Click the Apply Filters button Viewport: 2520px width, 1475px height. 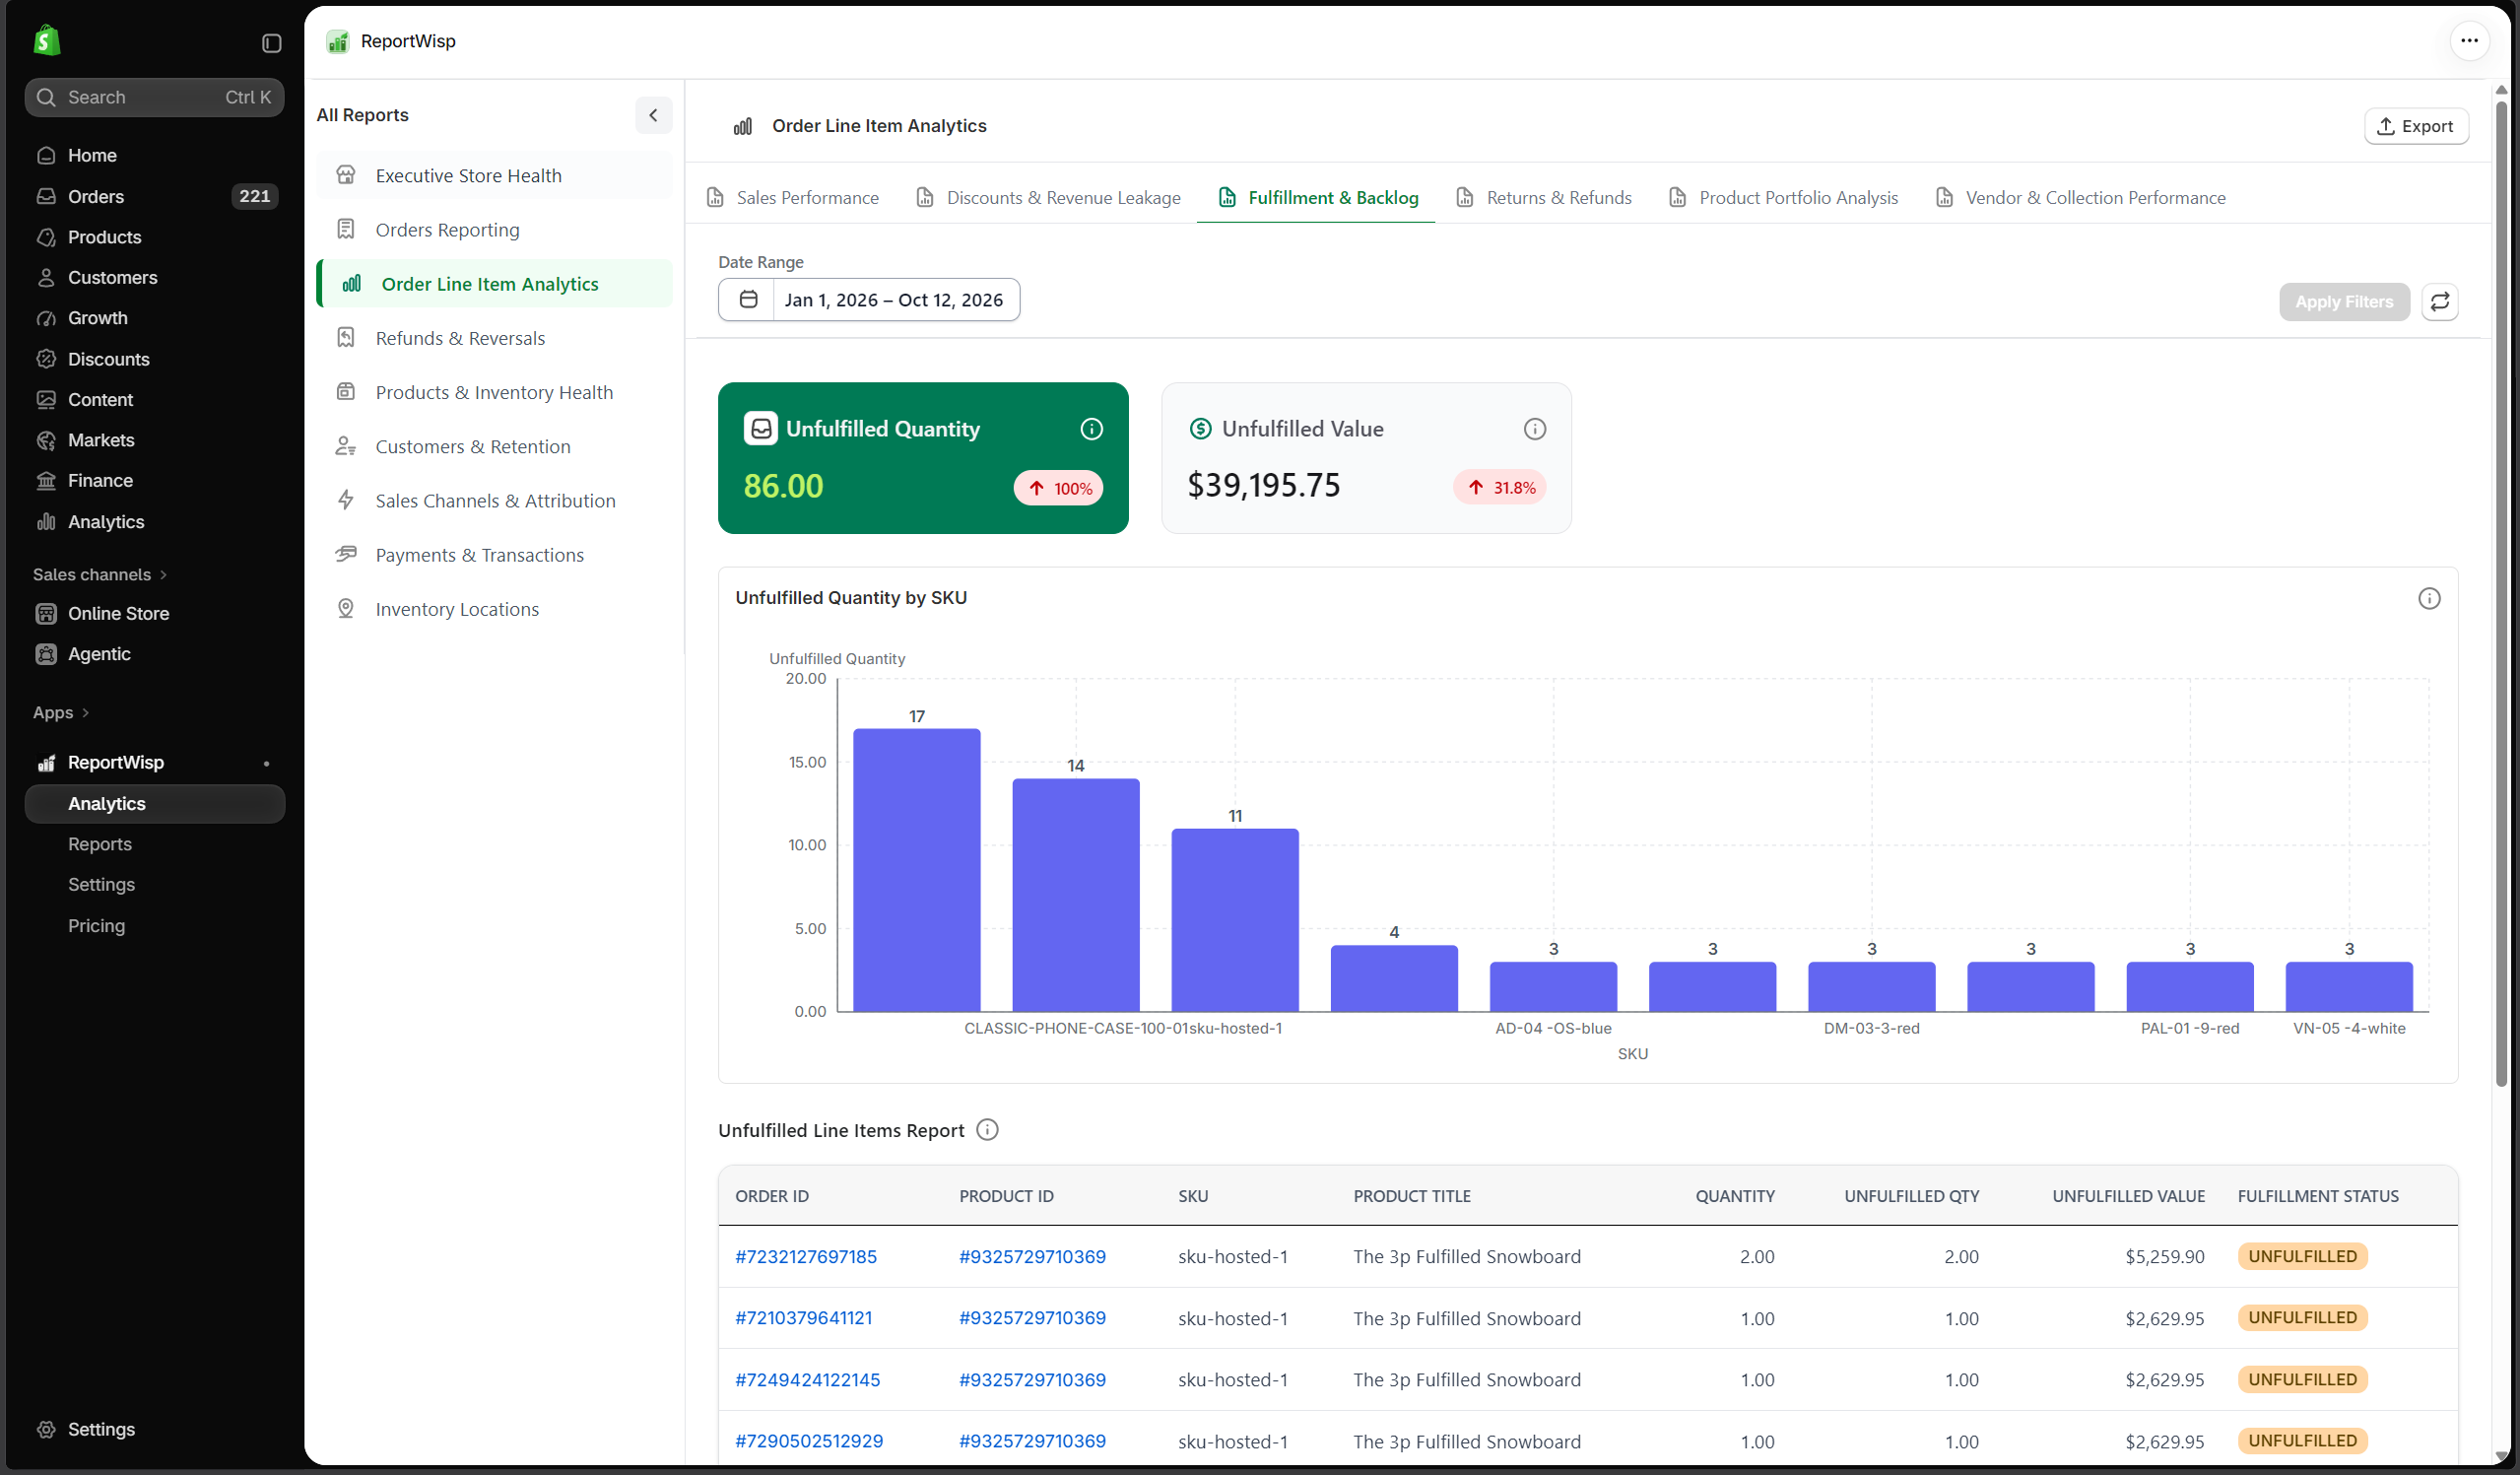tap(2344, 301)
